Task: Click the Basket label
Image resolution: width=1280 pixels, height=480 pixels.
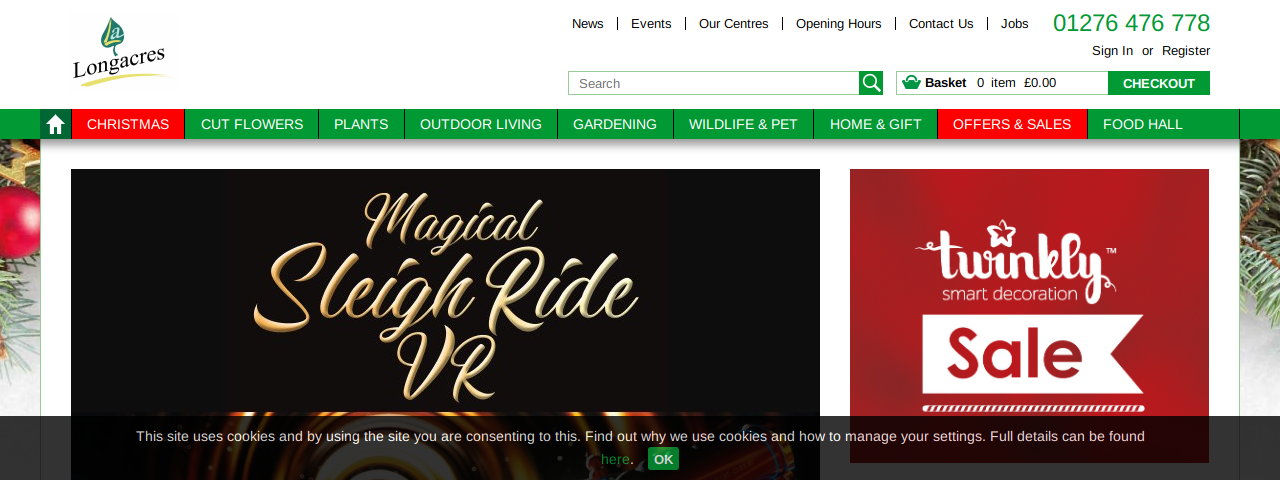Action: click(945, 83)
